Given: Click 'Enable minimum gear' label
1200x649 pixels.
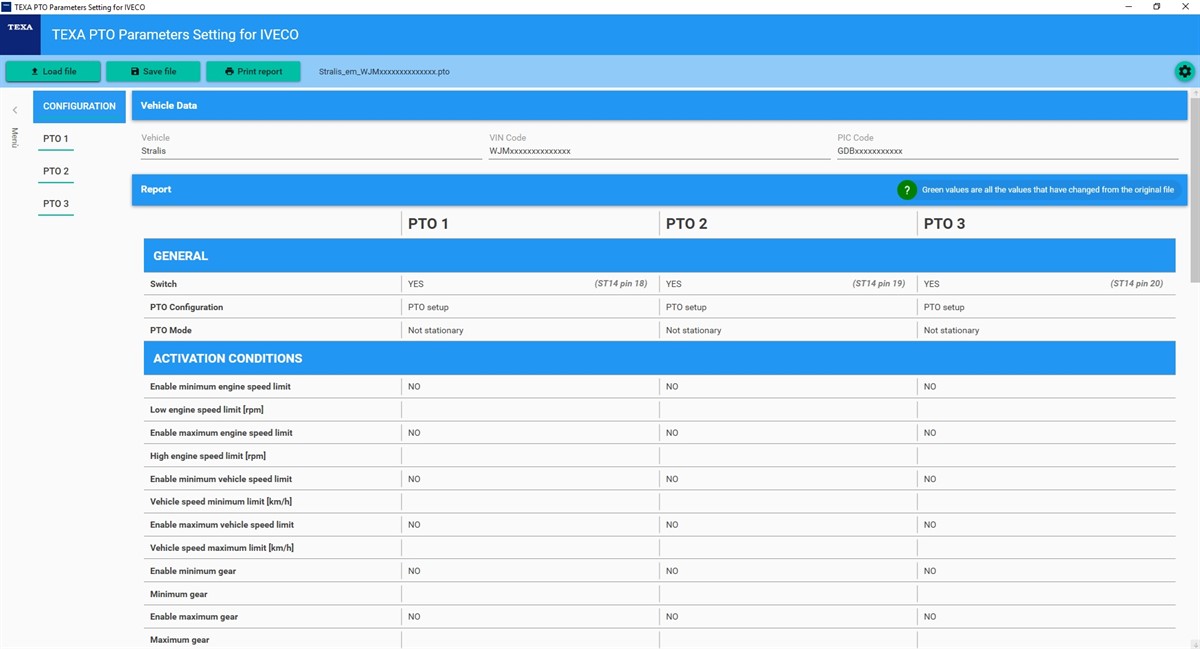Looking at the screenshot, I should [x=193, y=571].
